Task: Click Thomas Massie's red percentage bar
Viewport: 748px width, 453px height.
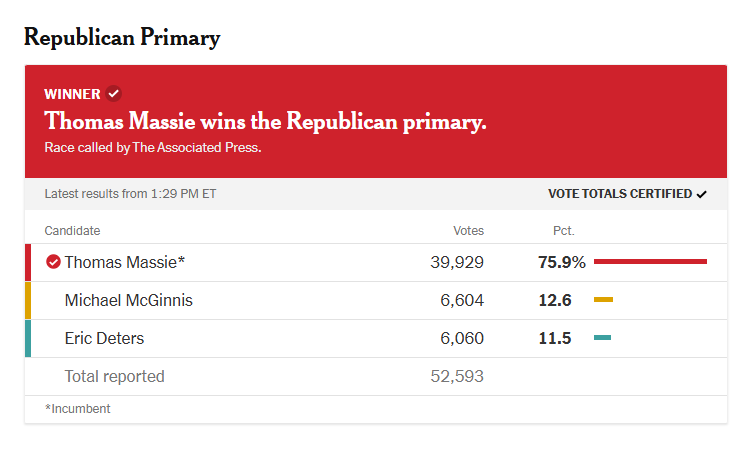Action: pyautogui.click(x=650, y=261)
